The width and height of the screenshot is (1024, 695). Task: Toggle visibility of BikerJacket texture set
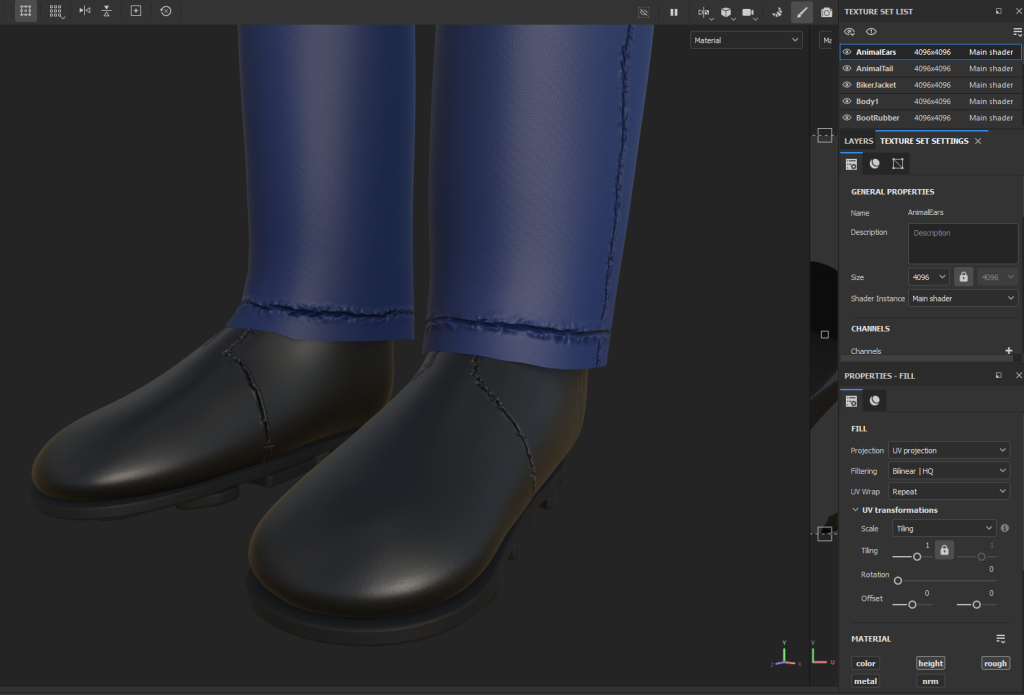point(847,85)
